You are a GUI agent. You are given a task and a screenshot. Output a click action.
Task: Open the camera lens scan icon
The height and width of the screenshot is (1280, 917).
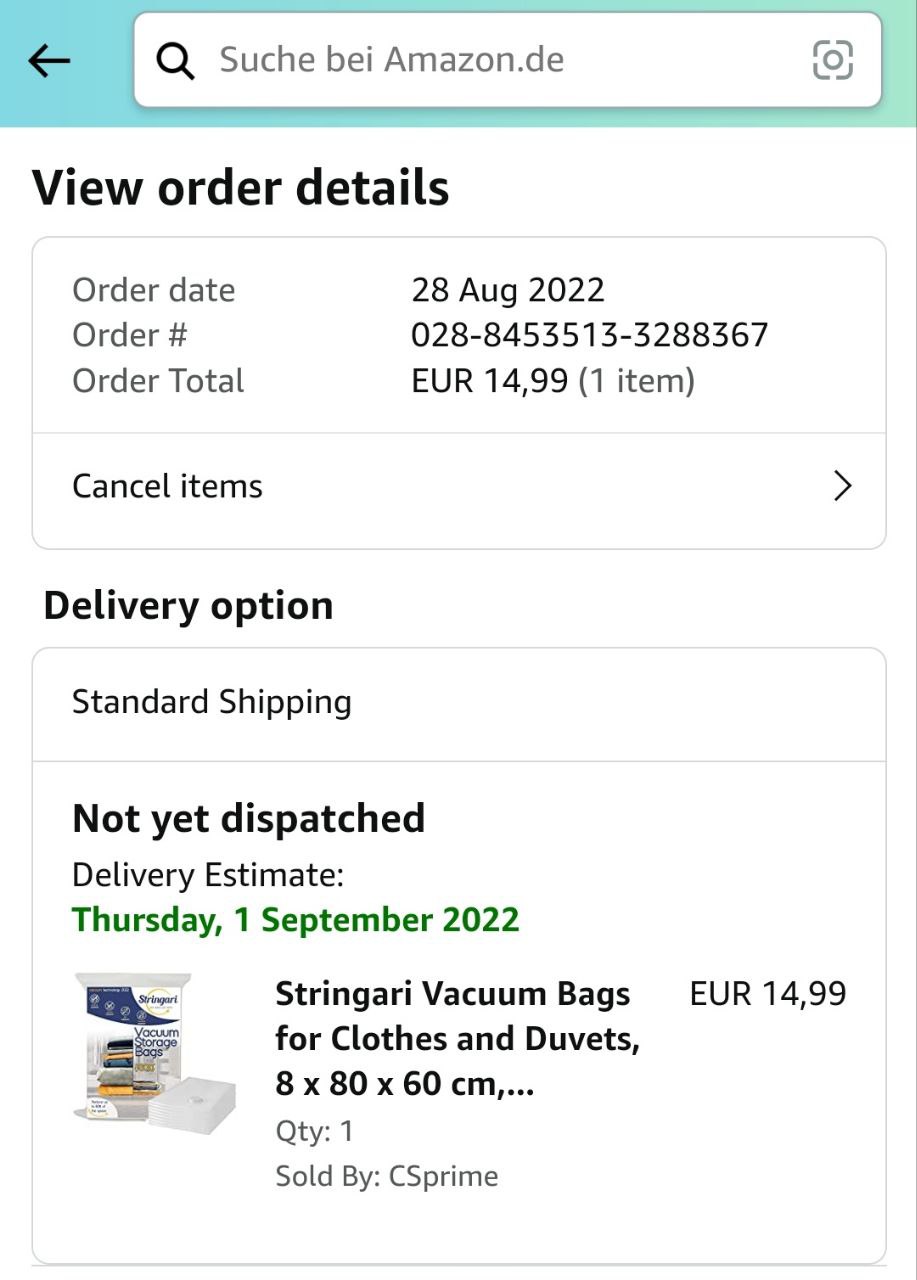pos(832,60)
